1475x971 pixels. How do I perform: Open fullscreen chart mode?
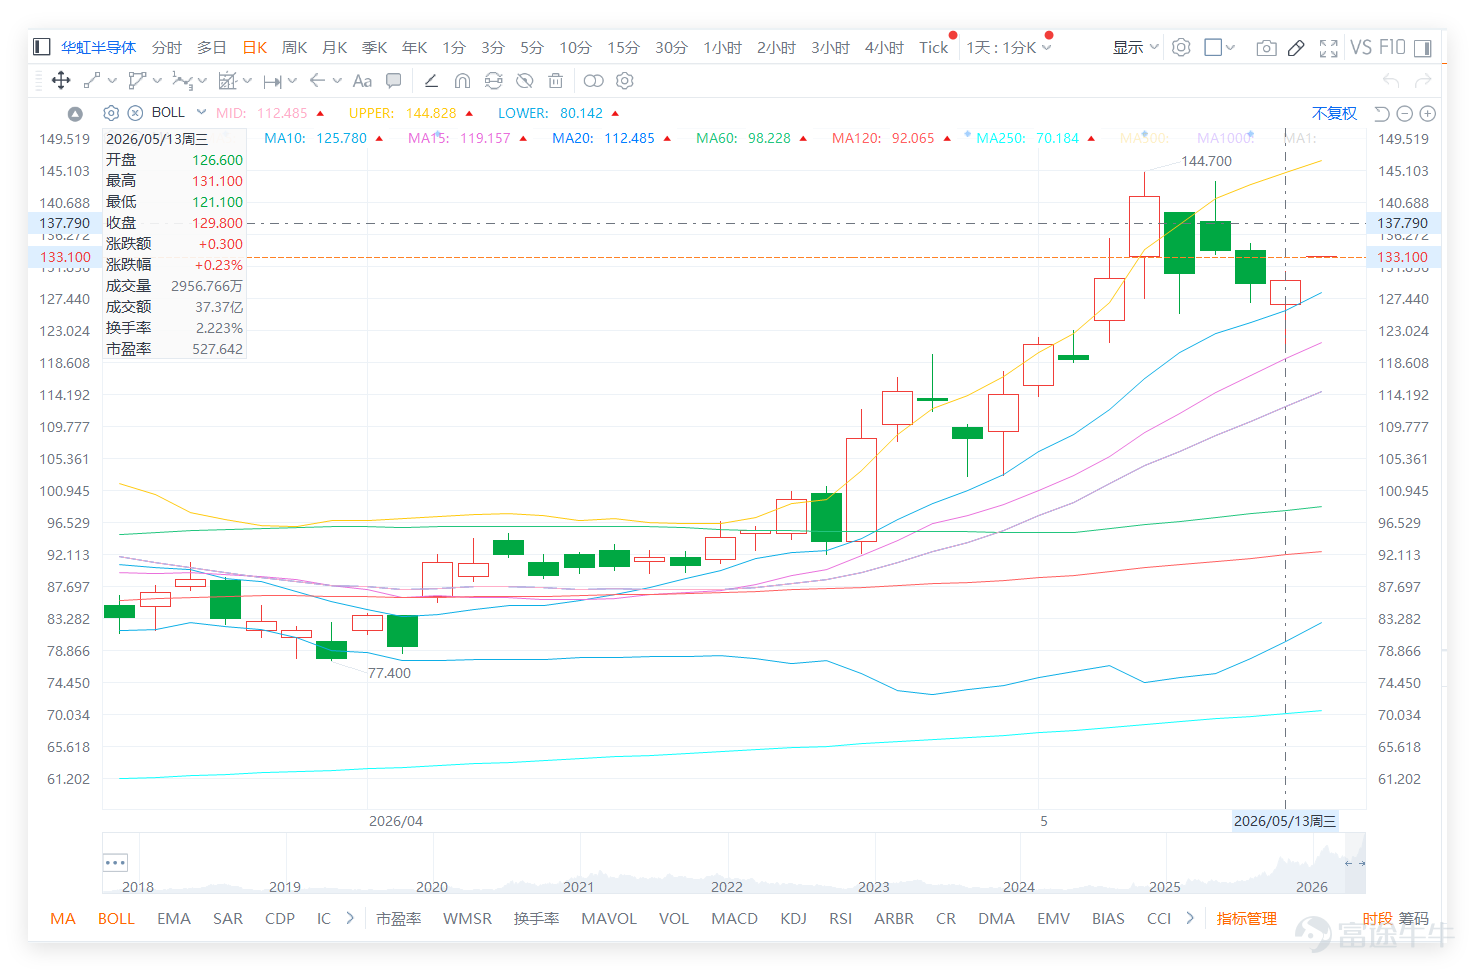[x=1329, y=48]
